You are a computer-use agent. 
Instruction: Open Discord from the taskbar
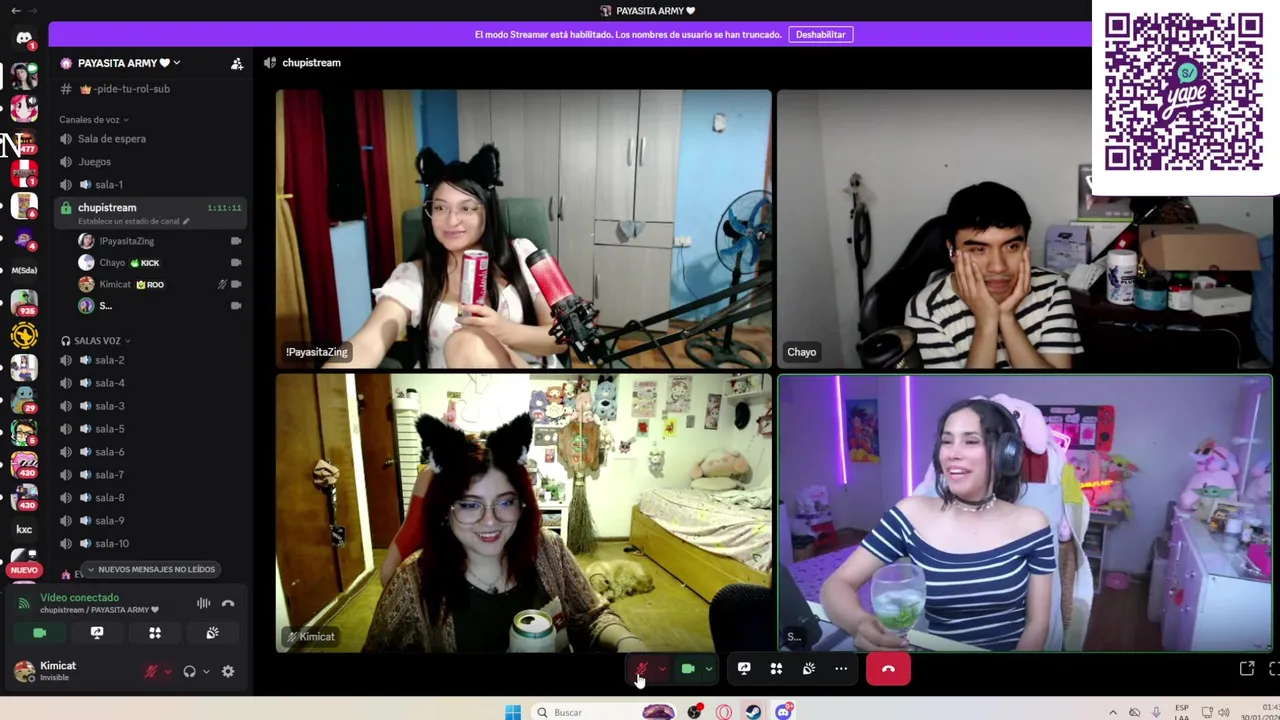[x=784, y=712]
